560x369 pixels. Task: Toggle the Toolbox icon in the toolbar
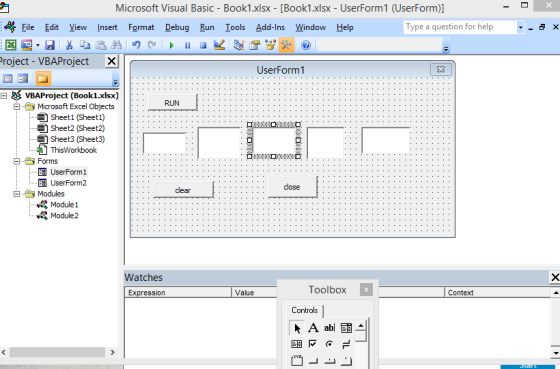[x=286, y=45]
